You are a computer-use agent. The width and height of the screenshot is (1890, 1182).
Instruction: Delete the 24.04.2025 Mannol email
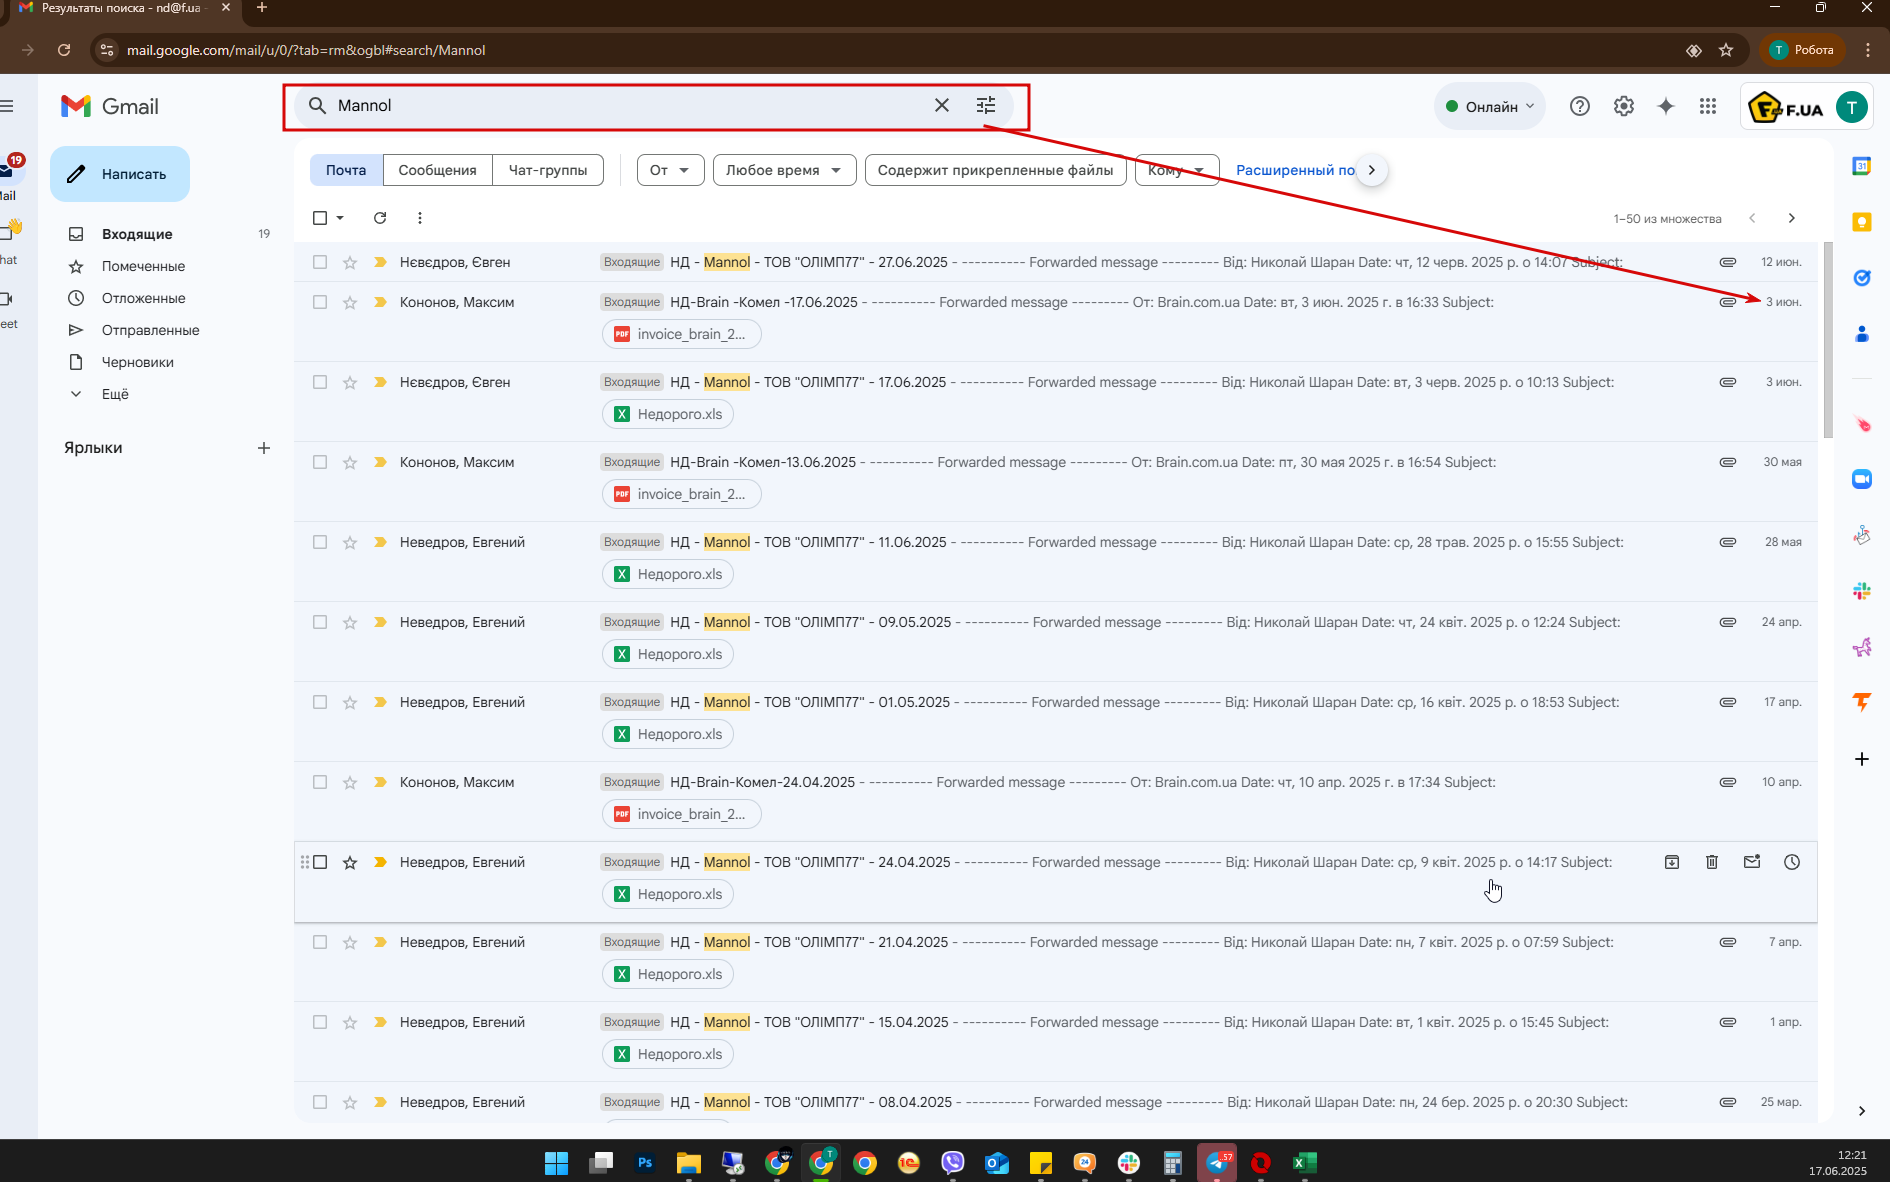1712,862
